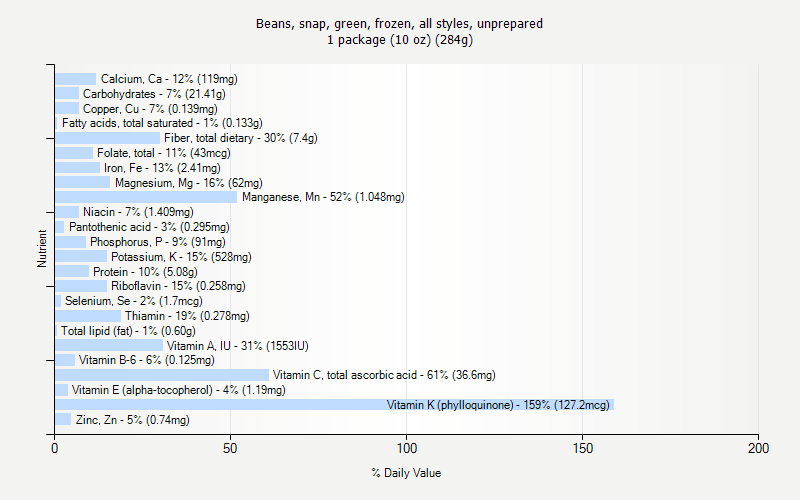Click the vertical Nutrient axis title
The image size is (800, 500).
coord(42,249)
